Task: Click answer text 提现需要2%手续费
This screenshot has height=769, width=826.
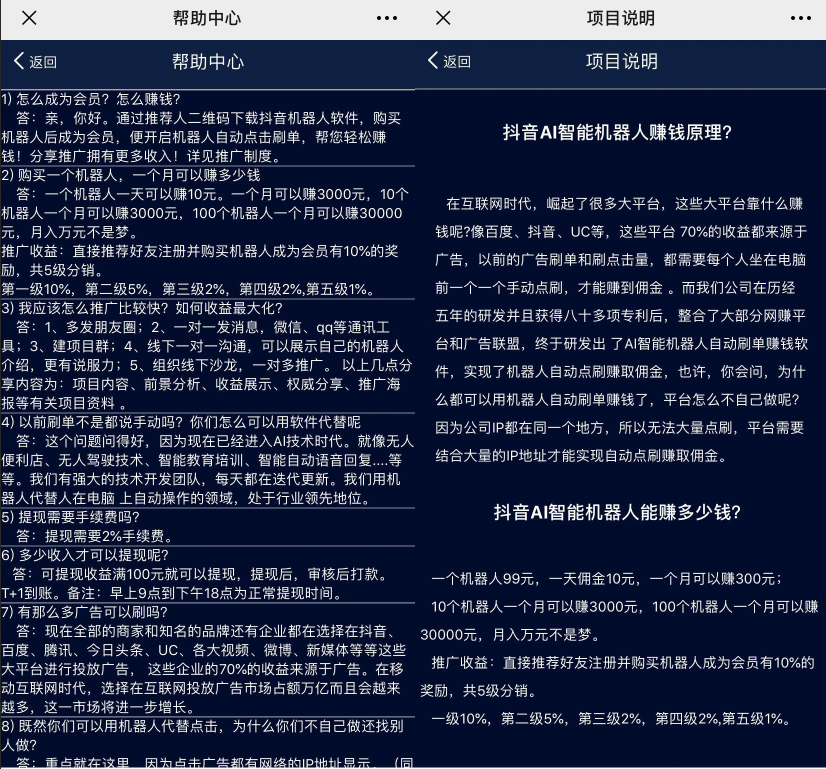Action: [x=95, y=536]
